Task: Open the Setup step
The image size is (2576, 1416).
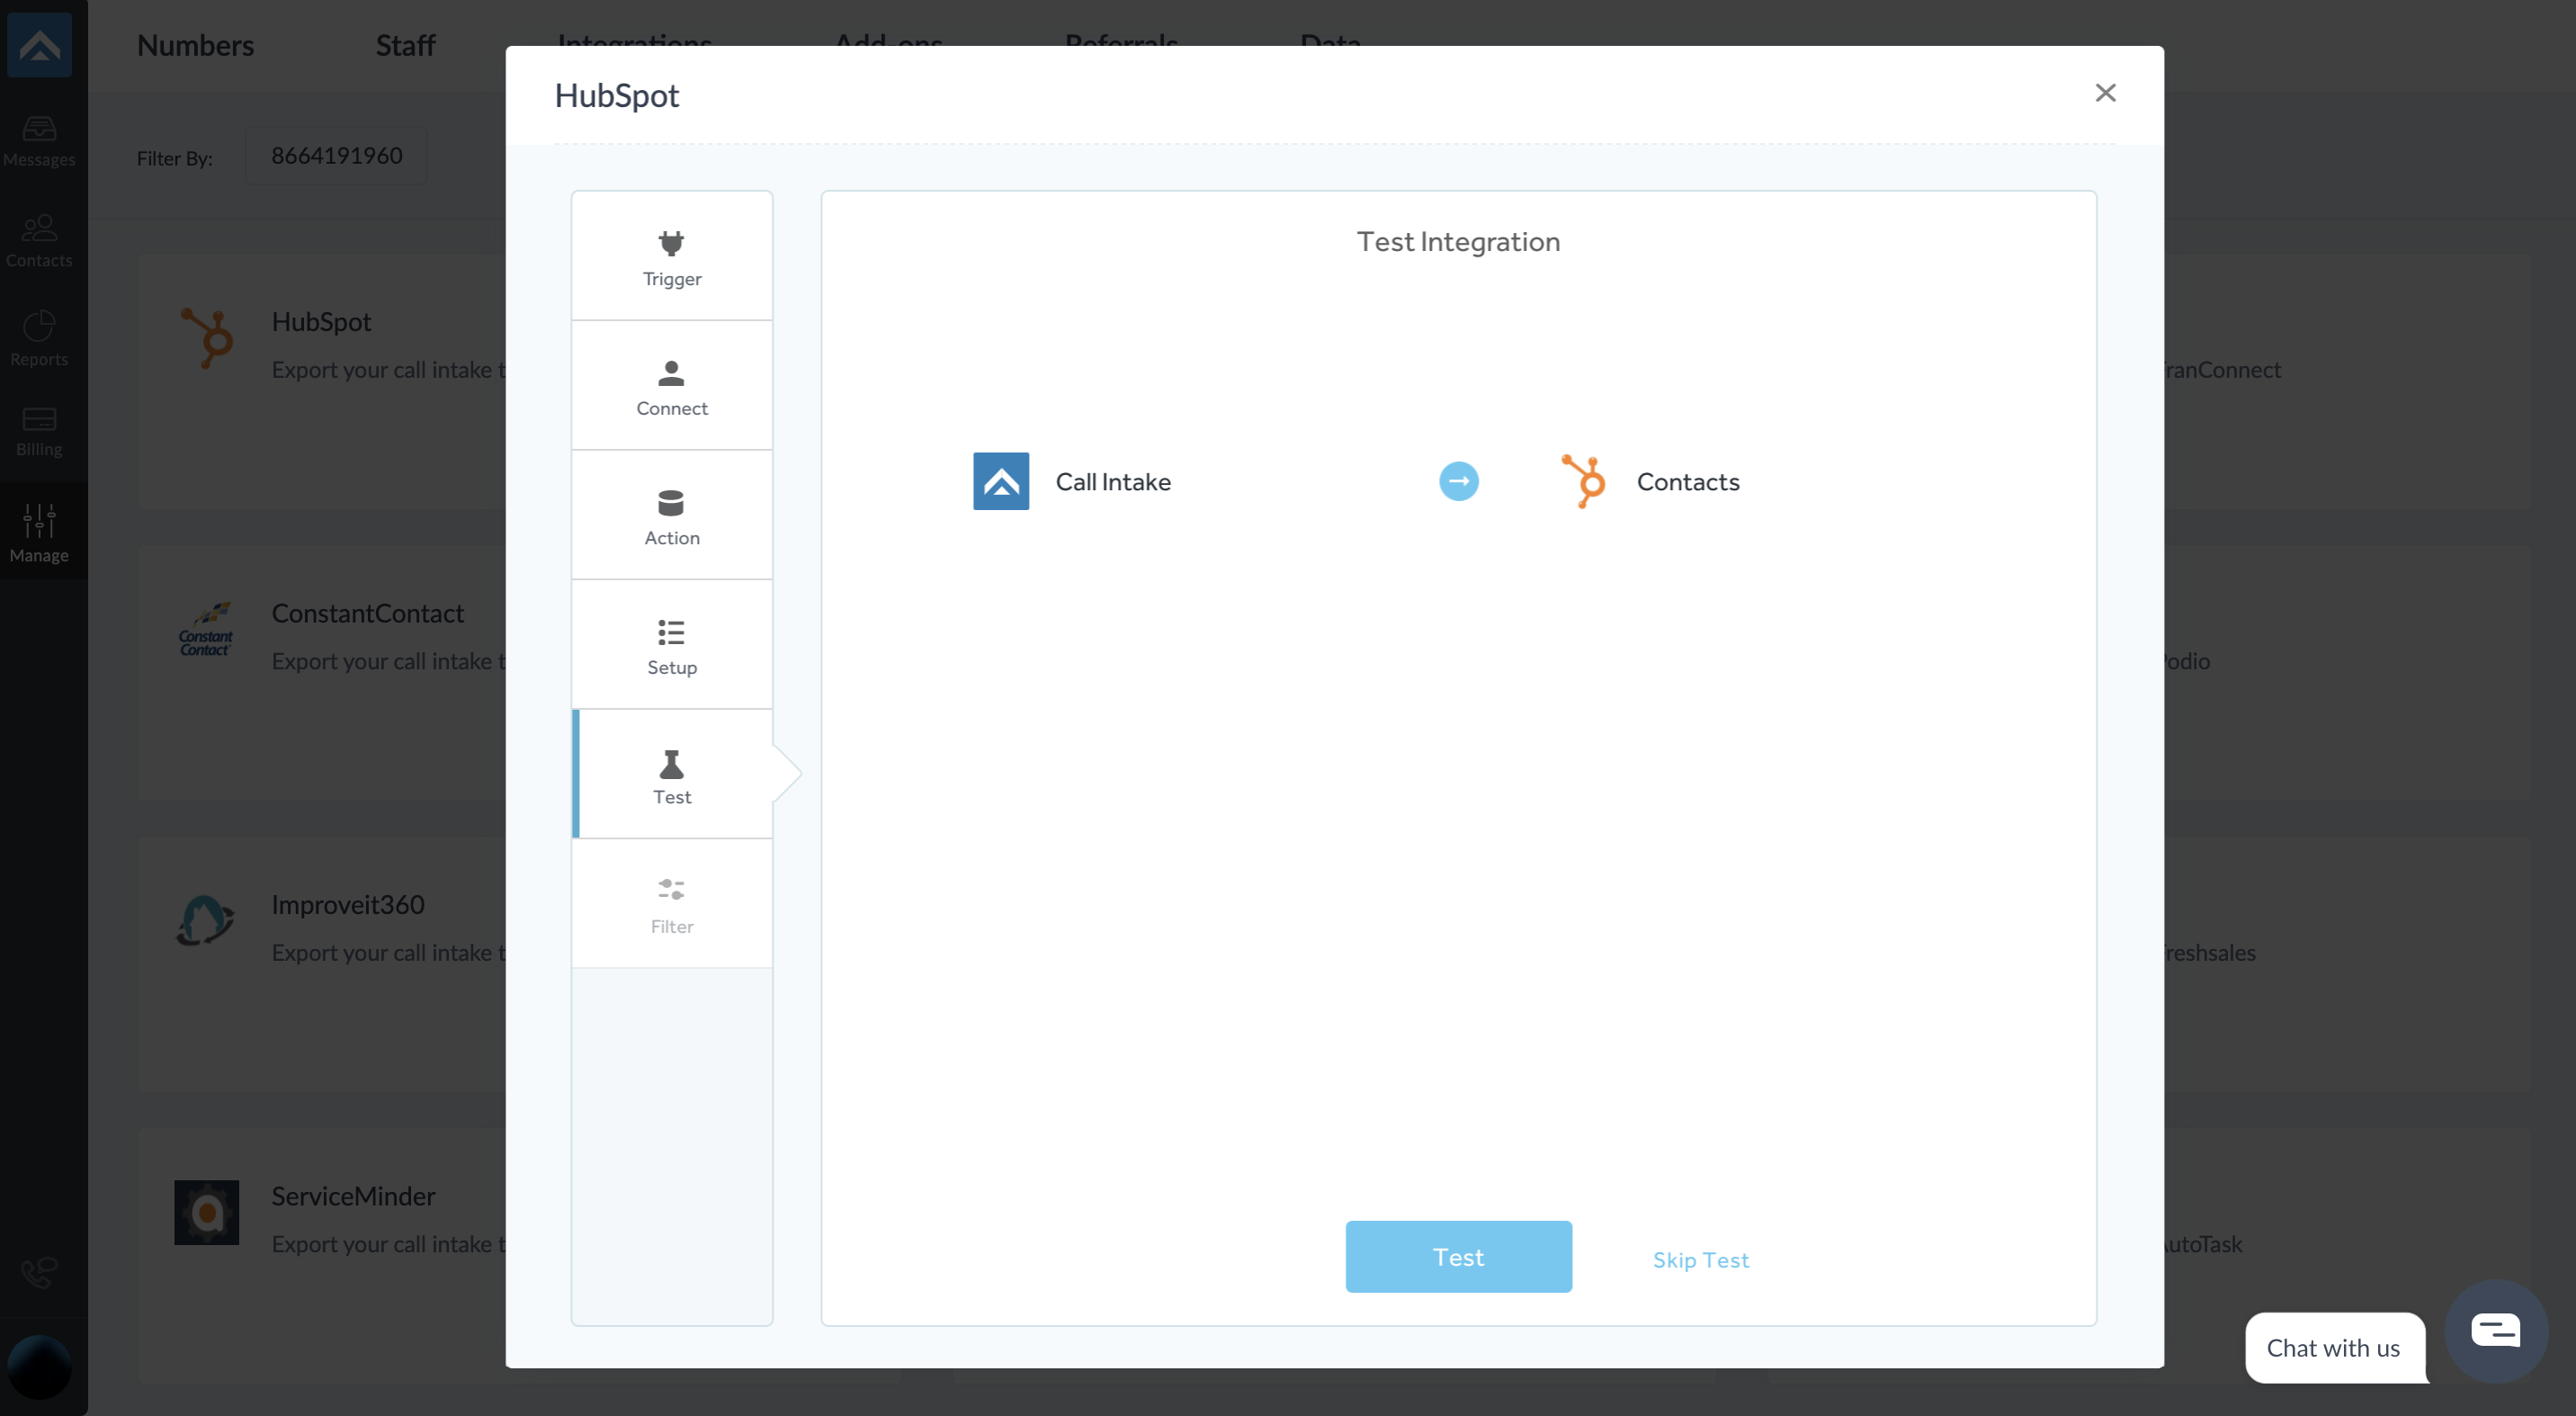Action: point(671,645)
